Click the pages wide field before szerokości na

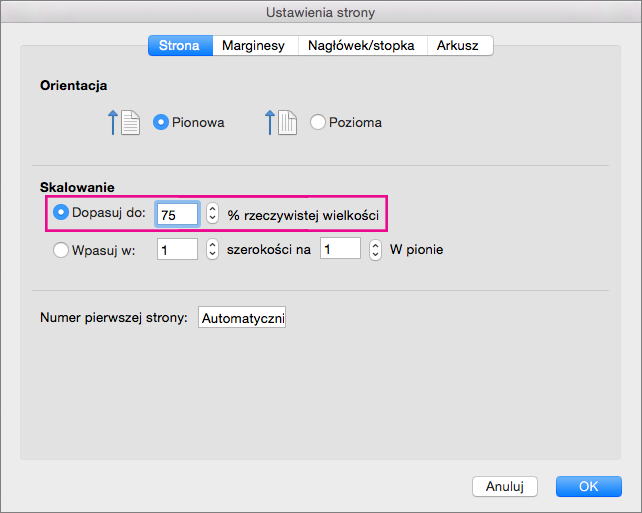click(x=177, y=249)
